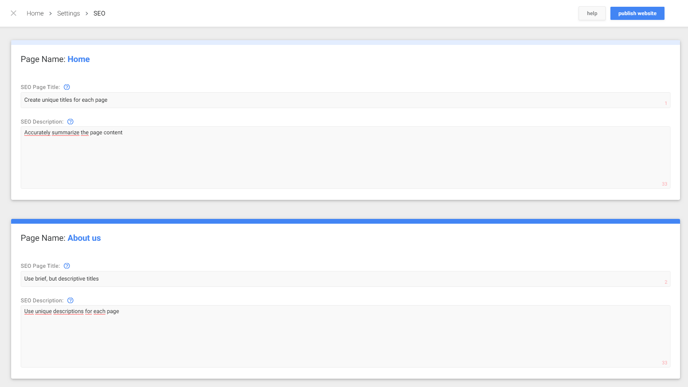
Task: Open the About us page name link
Action: point(84,238)
